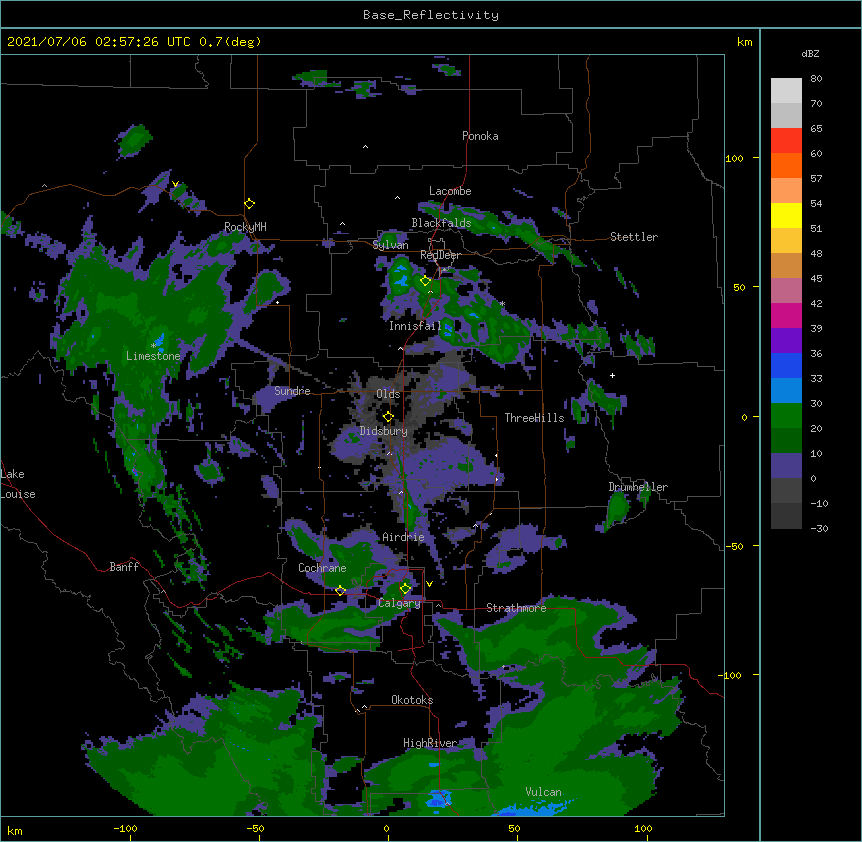Select the Okotoks label
Viewport: 862px width, 842px height.
tap(412, 700)
